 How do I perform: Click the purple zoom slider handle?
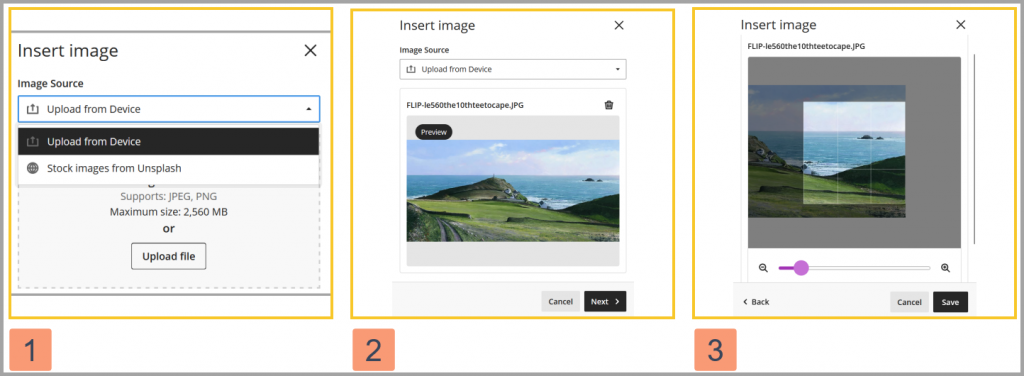click(x=801, y=268)
